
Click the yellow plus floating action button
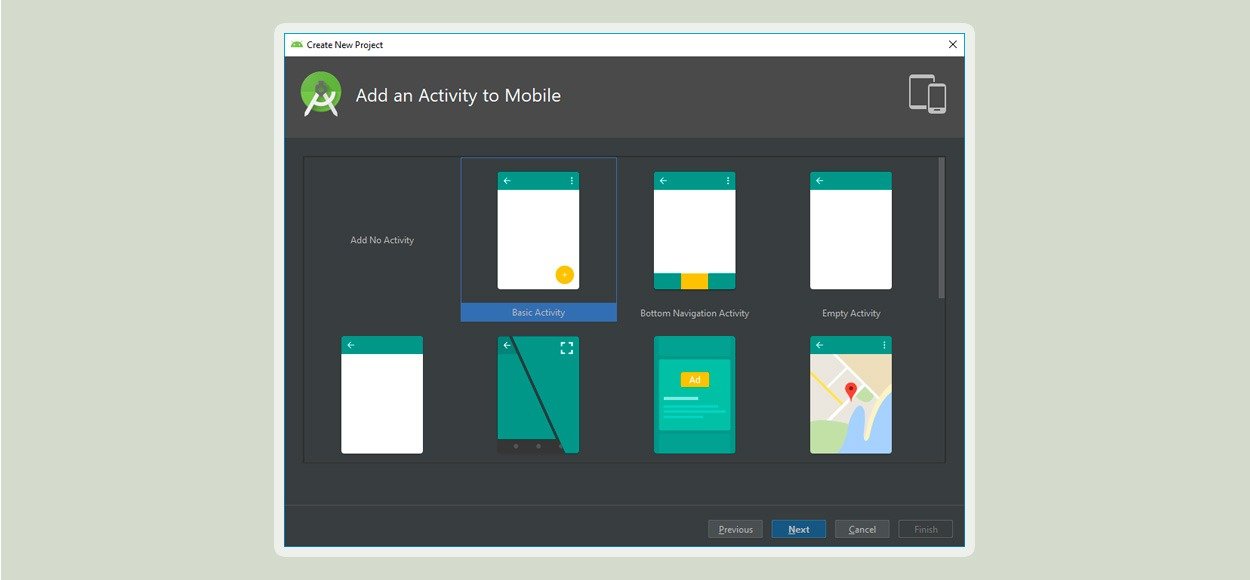coord(564,275)
